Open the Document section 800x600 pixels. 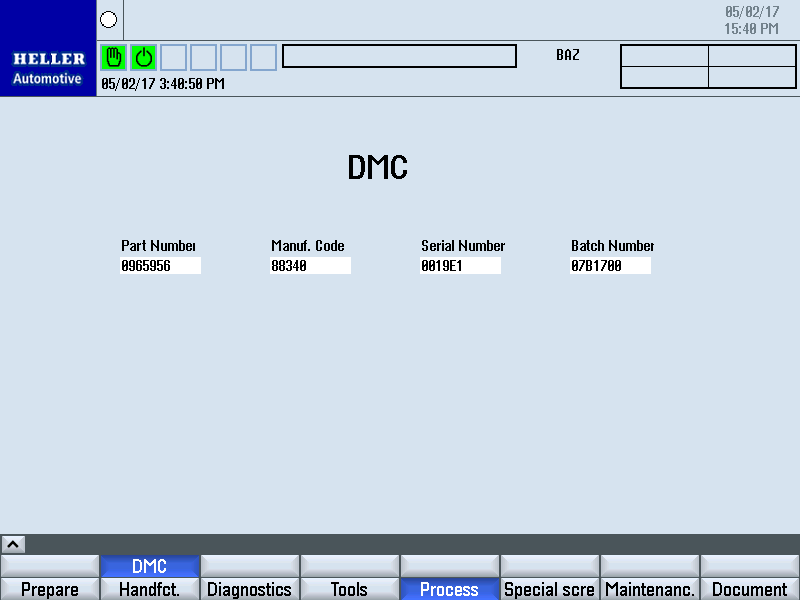tap(750, 589)
